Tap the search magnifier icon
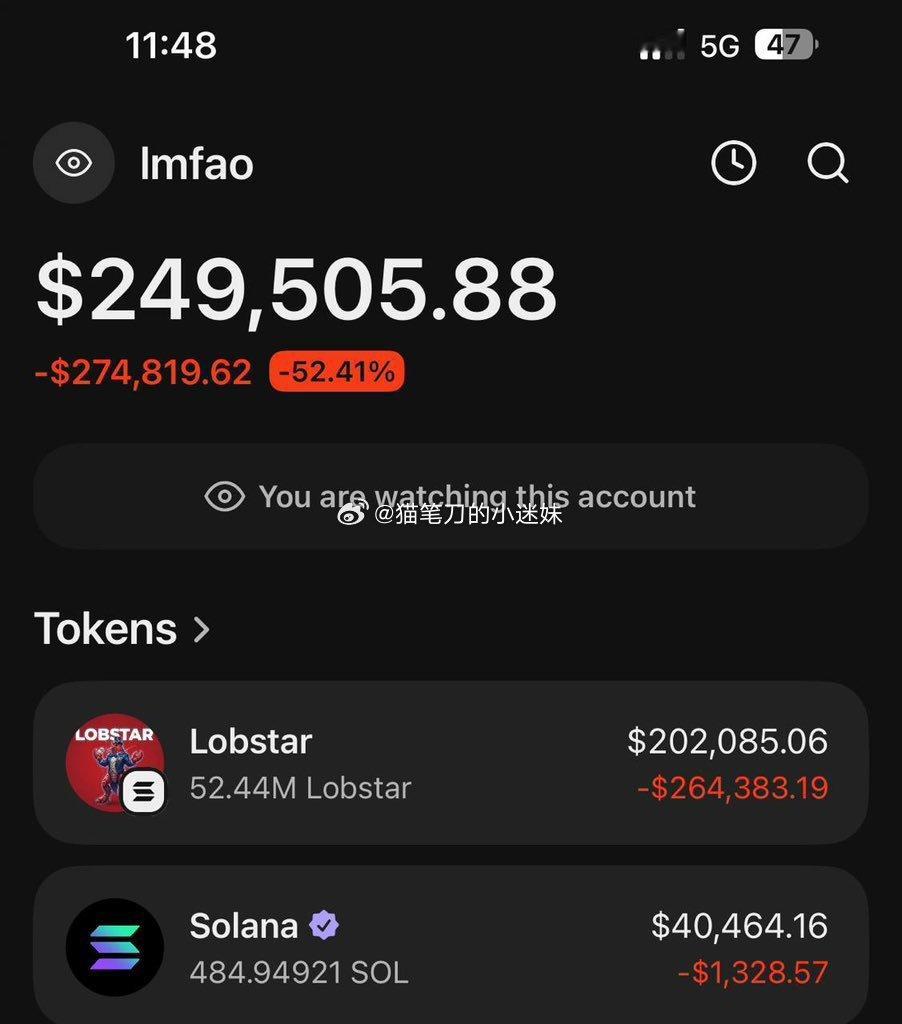This screenshot has width=902, height=1024. pos(827,162)
